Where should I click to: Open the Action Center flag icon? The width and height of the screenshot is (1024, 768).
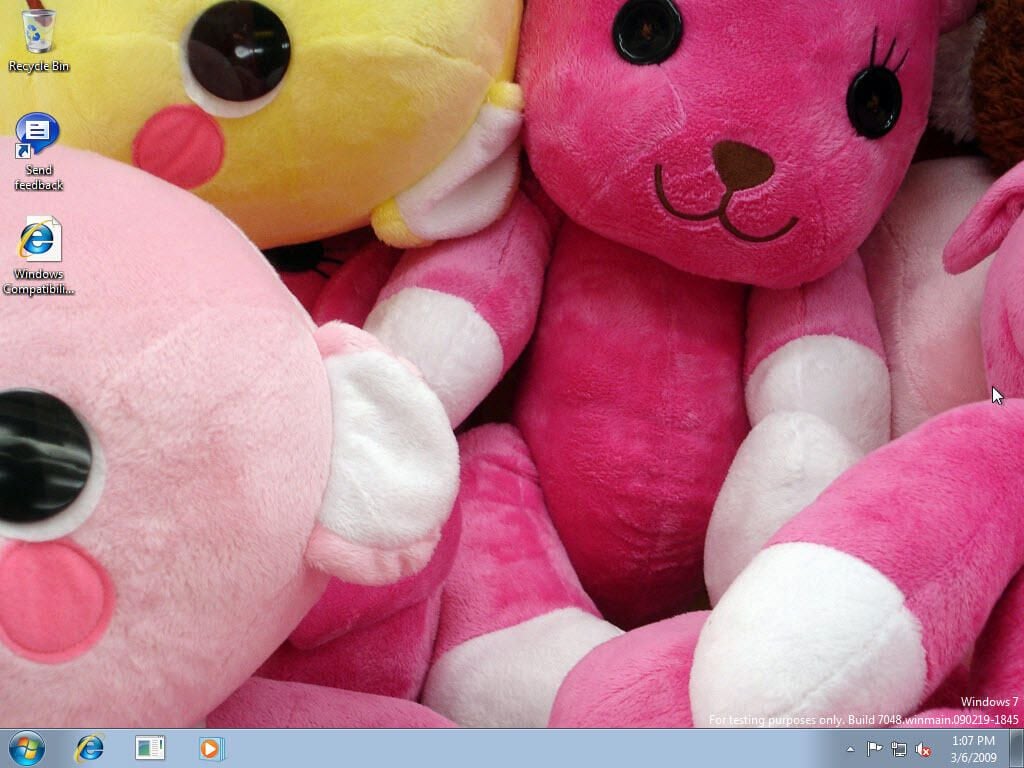(874, 749)
